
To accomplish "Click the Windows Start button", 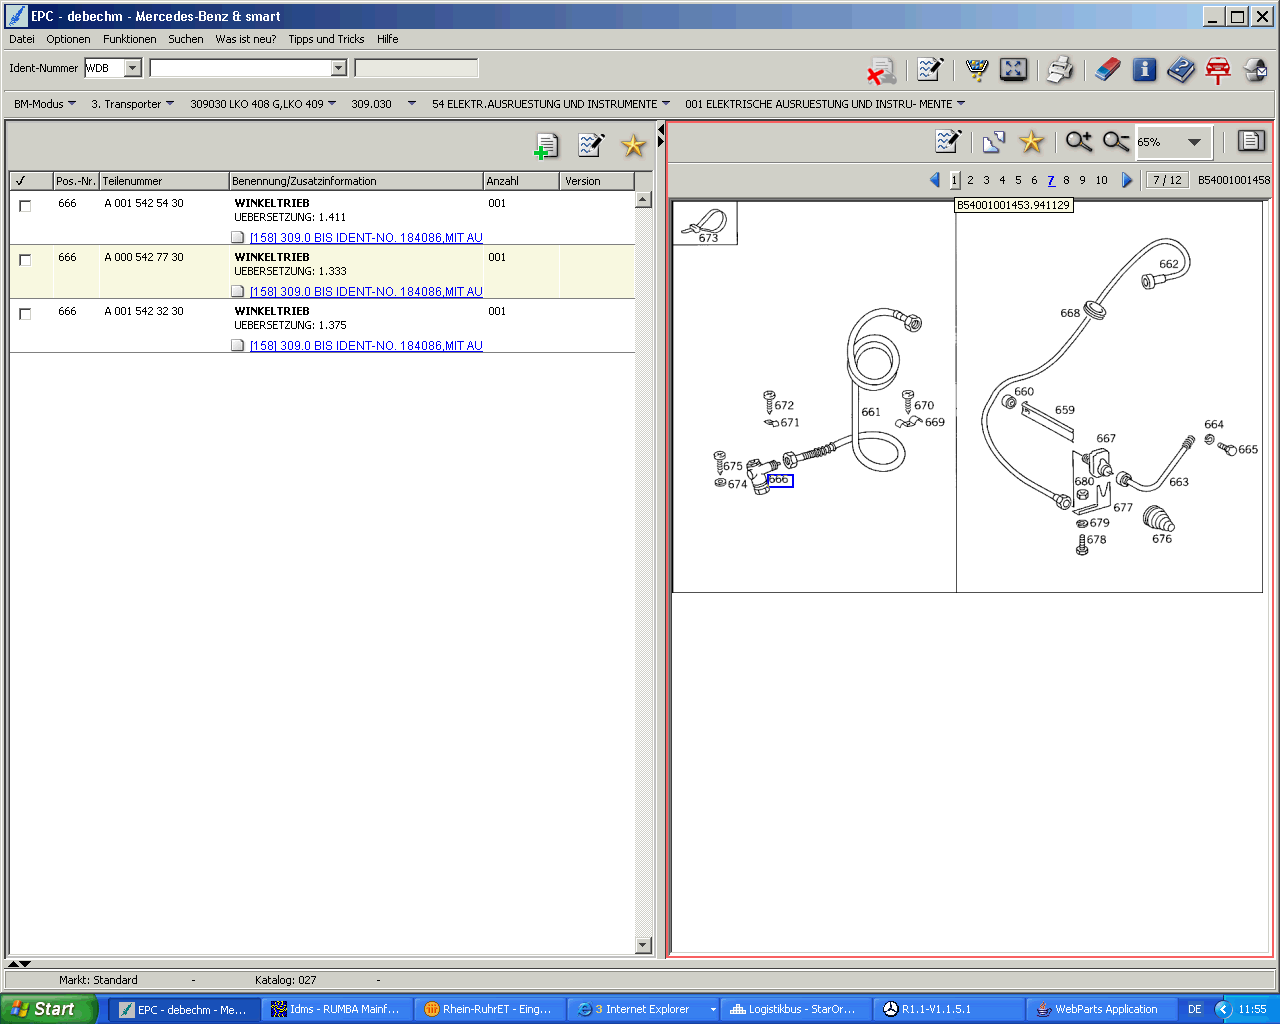I will pyautogui.click(x=48, y=1009).
